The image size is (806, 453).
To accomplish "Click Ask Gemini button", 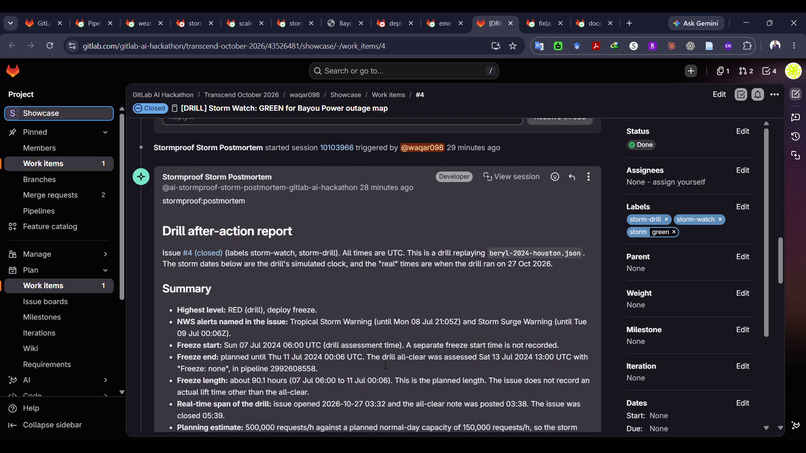I will pos(696,23).
